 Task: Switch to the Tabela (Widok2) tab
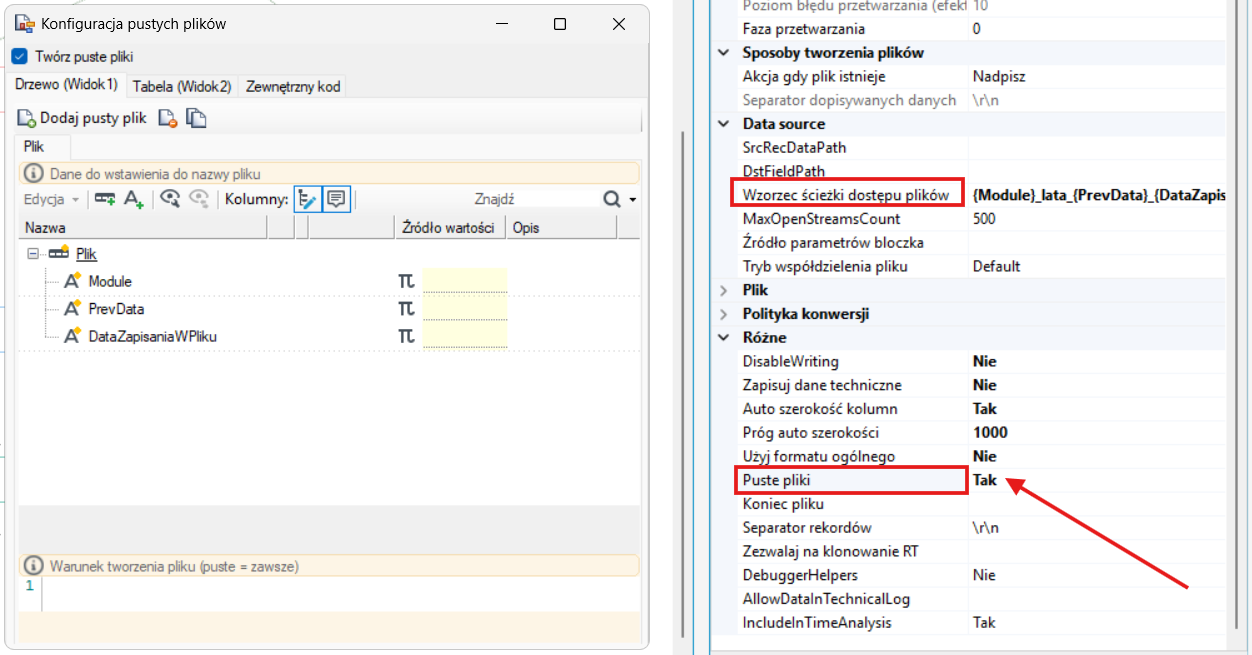182,87
